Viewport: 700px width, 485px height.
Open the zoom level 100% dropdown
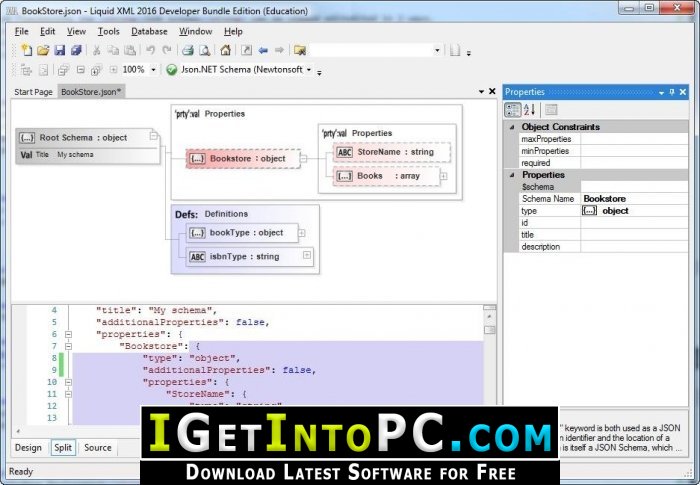coord(153,70)
